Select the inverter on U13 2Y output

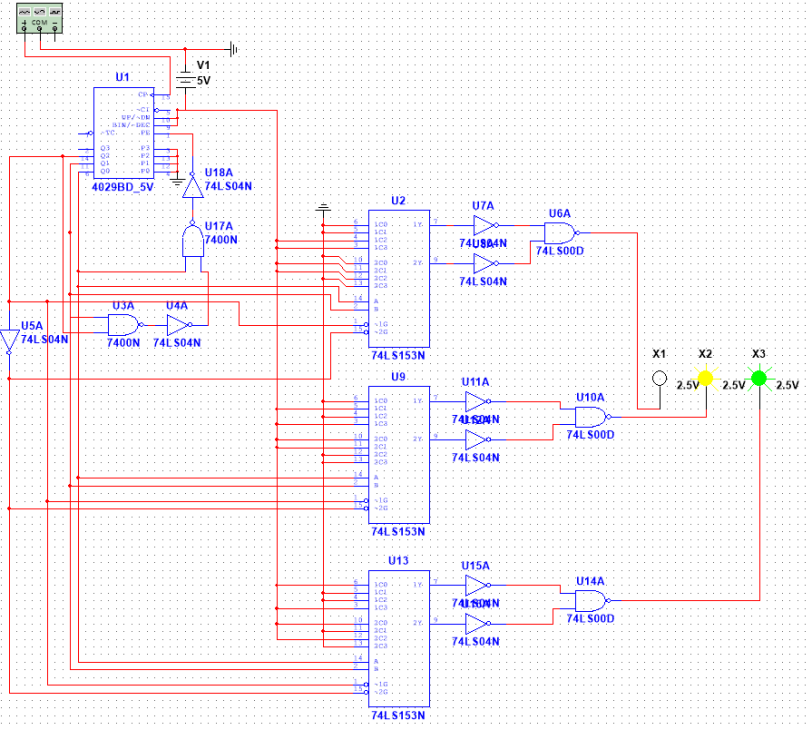[478, 623]
